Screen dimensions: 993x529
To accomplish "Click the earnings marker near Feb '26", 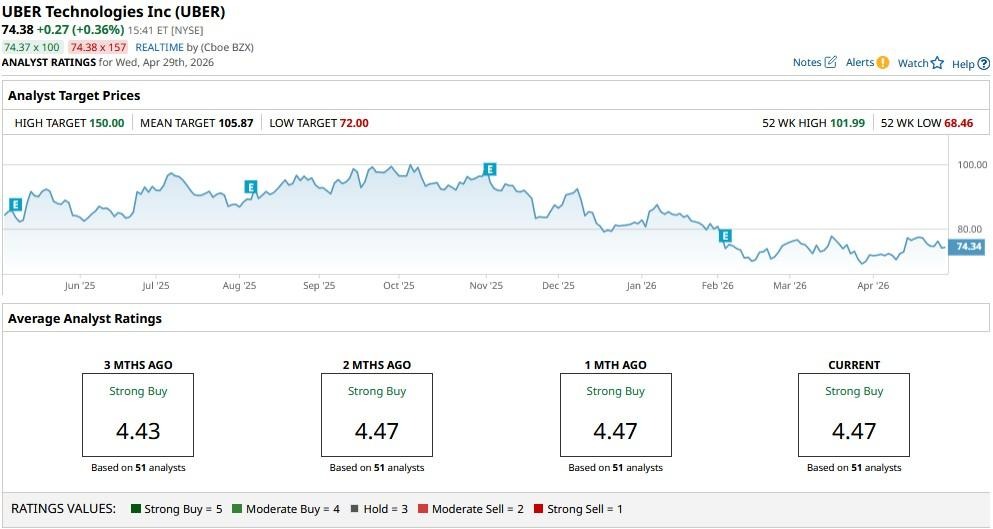I will tap(725, 236).
